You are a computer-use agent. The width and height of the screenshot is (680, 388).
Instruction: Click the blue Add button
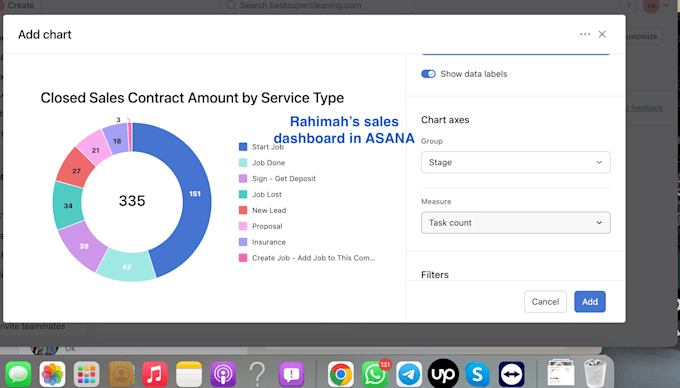[x=590, y=302]
